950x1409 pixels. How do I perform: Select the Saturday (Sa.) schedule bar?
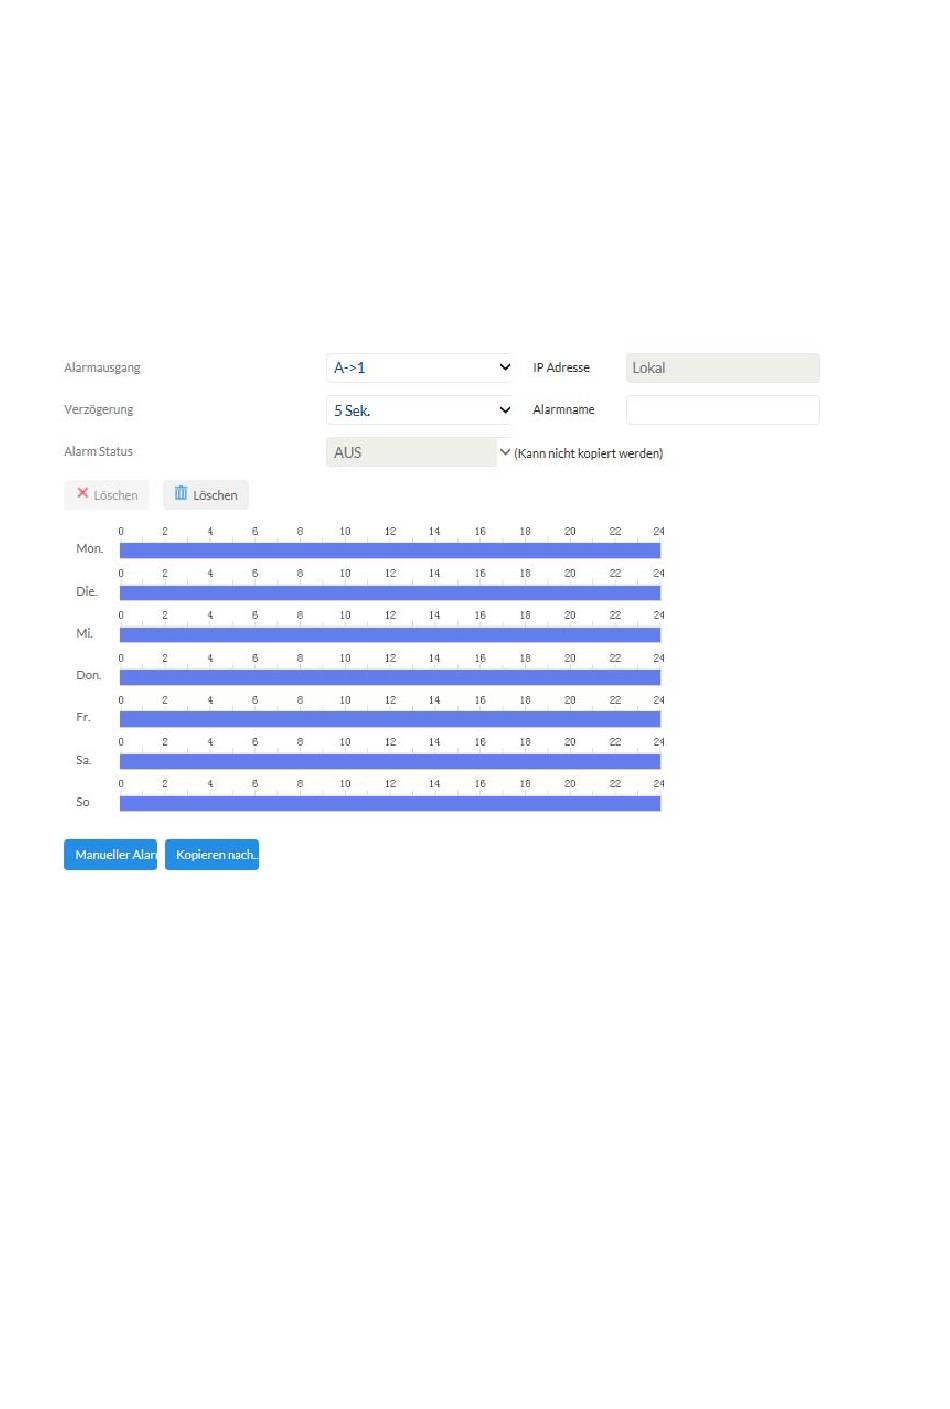[390, 761]
